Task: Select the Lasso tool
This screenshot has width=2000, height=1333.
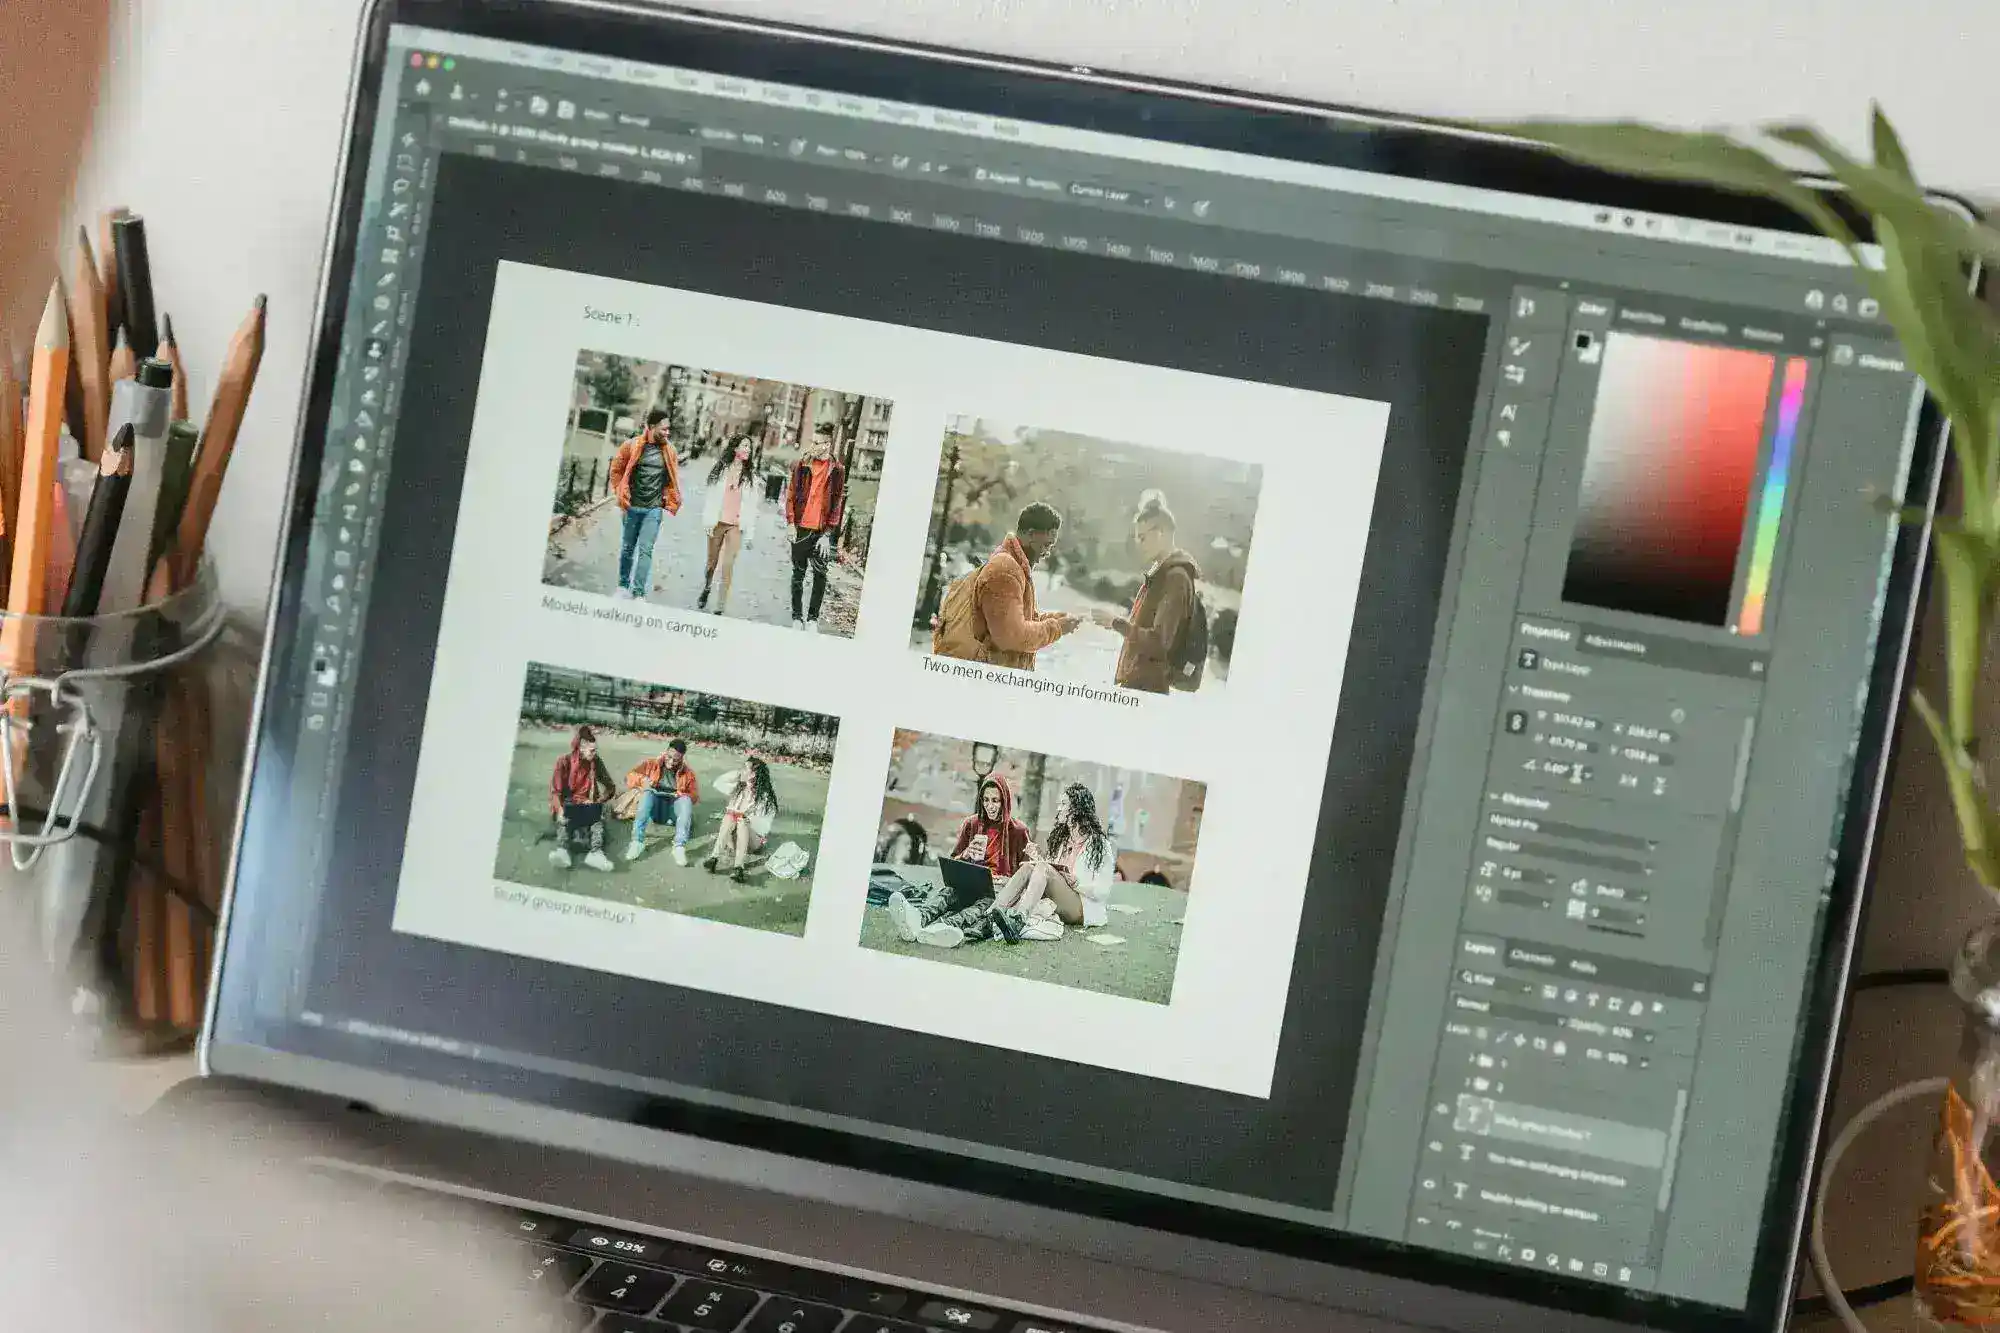Action: coord(400,187)
